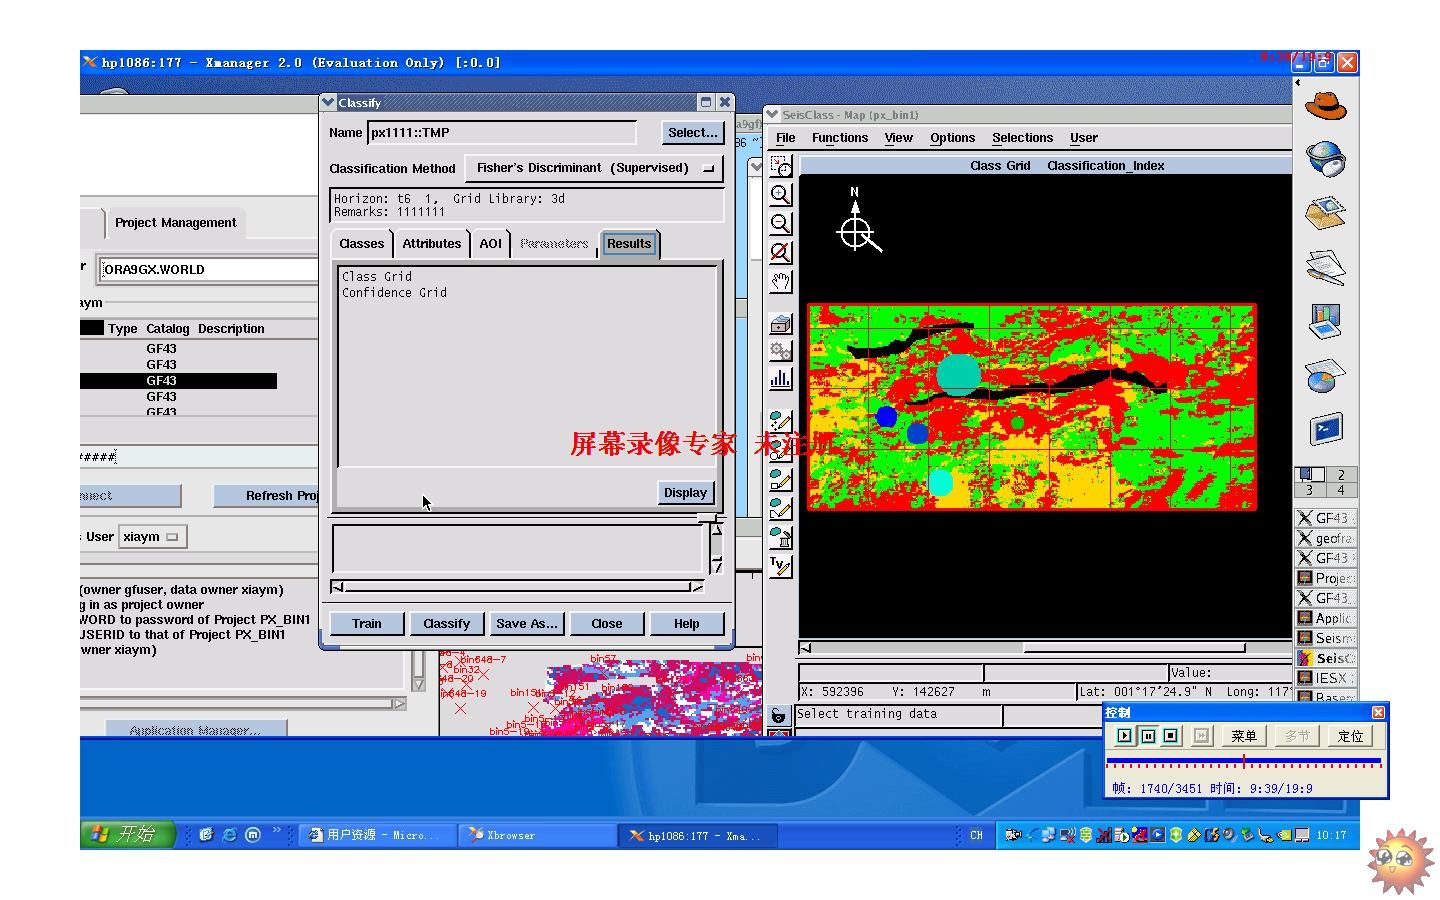Select the hand pan tool

click(x=781, y=282)
